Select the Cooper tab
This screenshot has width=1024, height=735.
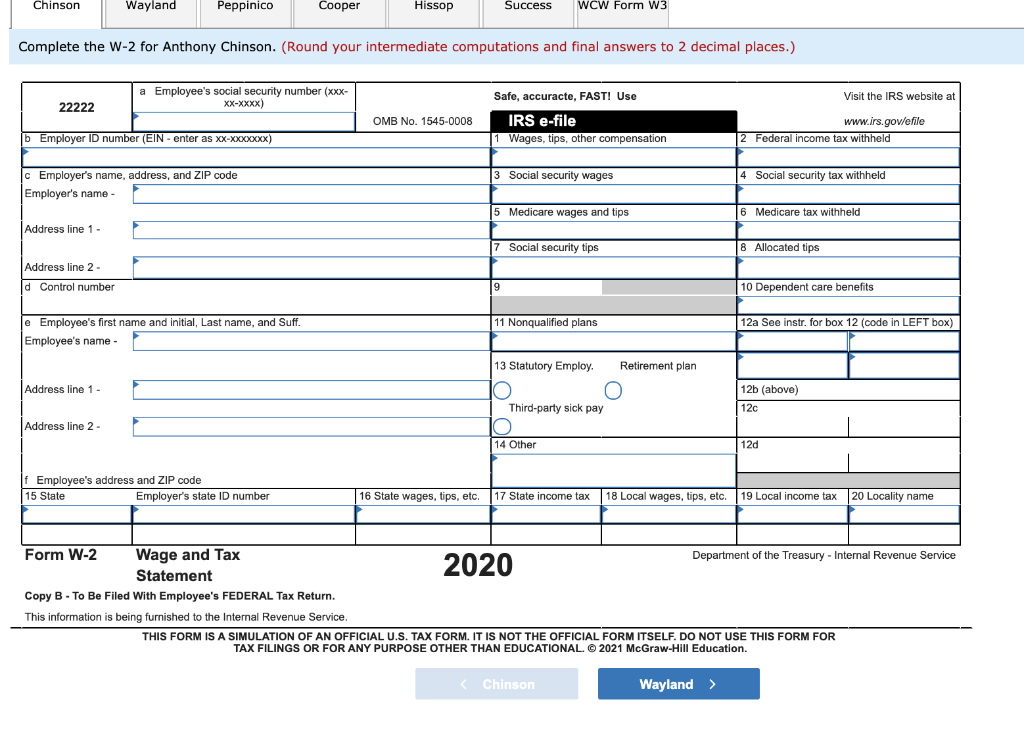pos(339,8)
